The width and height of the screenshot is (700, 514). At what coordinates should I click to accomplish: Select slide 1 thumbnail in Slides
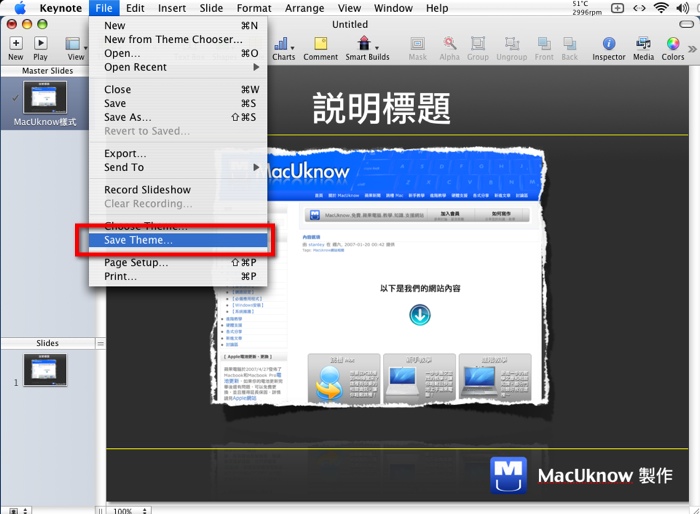pyautogui.click(x=45, y=370)
